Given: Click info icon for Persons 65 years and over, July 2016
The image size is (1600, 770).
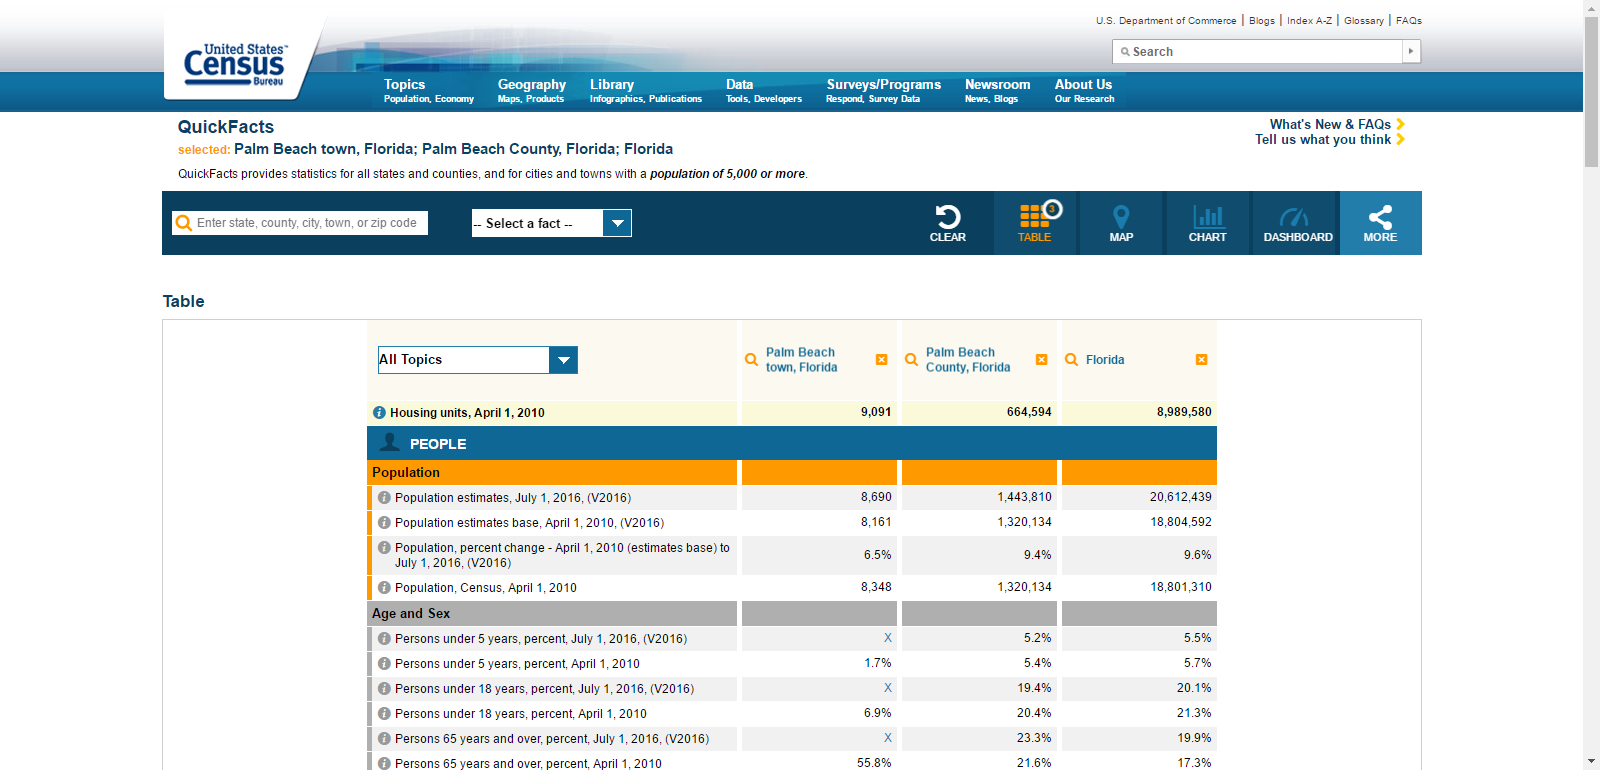Looking at the screenshot, I should click(x=384, y=738).
